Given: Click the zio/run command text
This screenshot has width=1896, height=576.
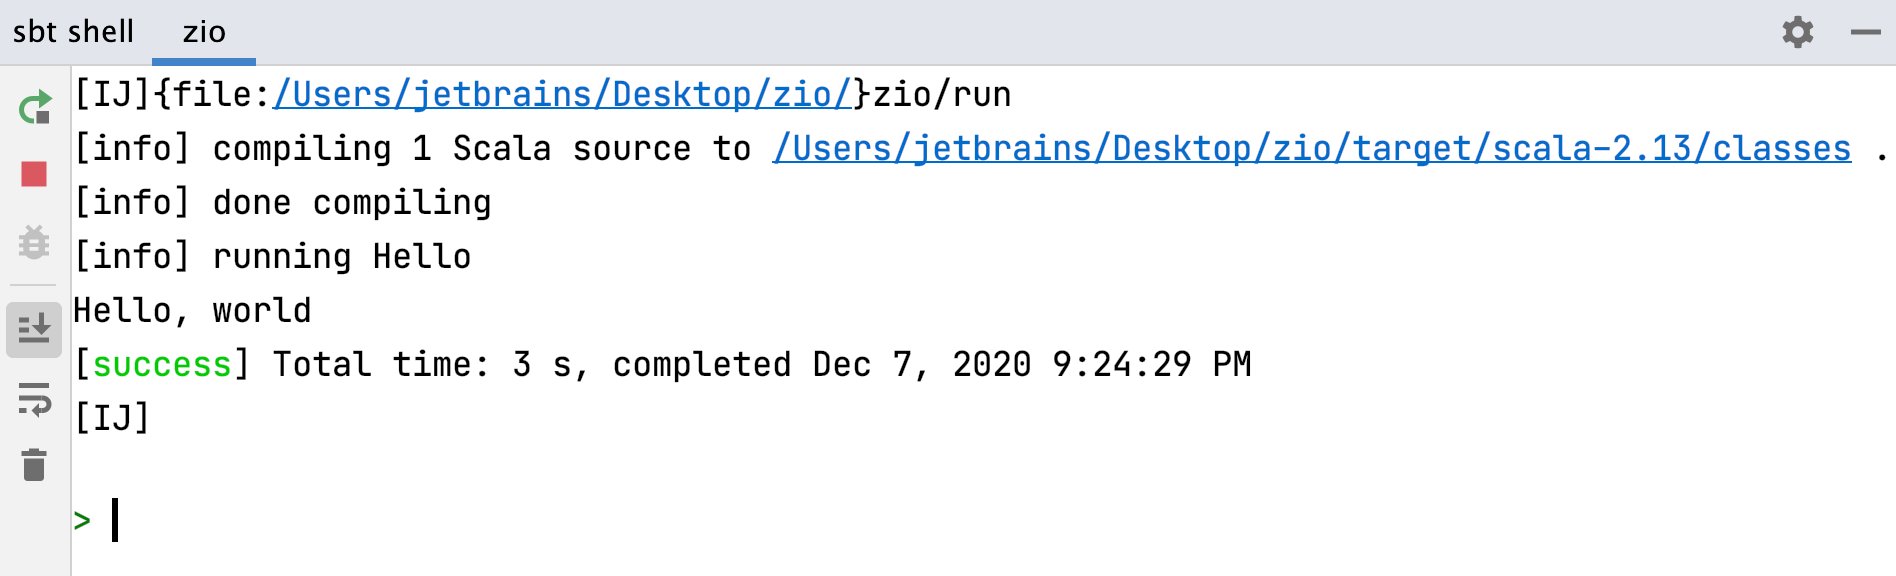Looking at the screenshot, I should 941,95.
